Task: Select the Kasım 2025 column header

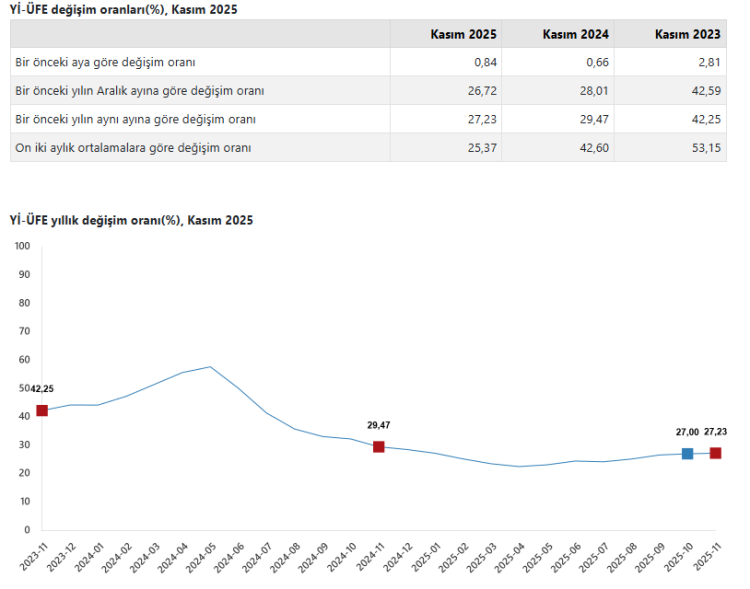Action: click(463, 34)
